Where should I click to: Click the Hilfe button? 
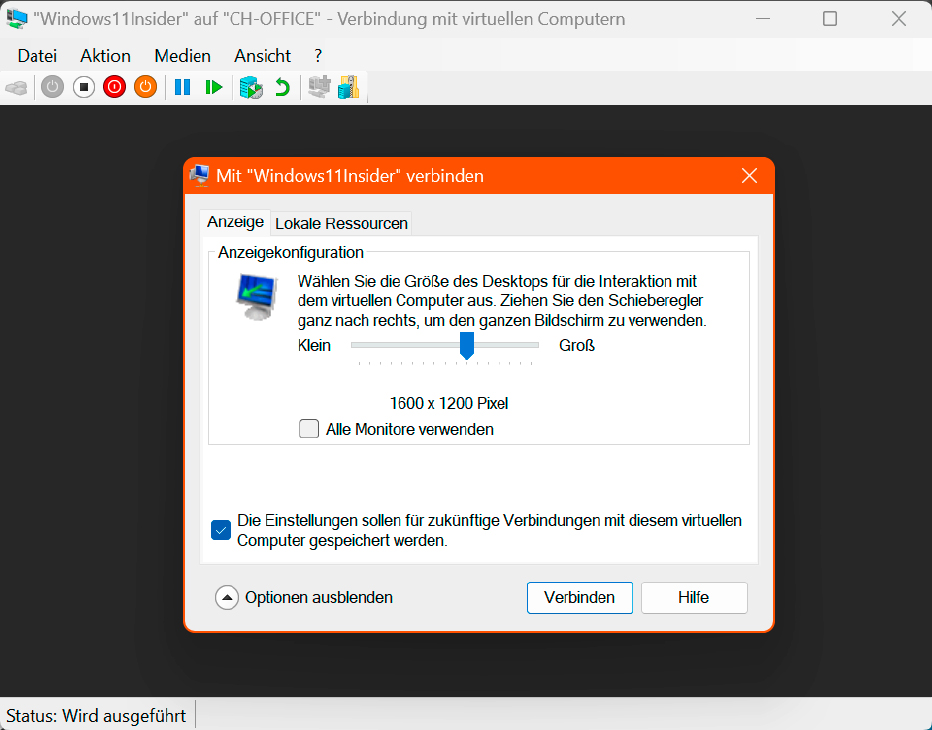coord(694,597)
